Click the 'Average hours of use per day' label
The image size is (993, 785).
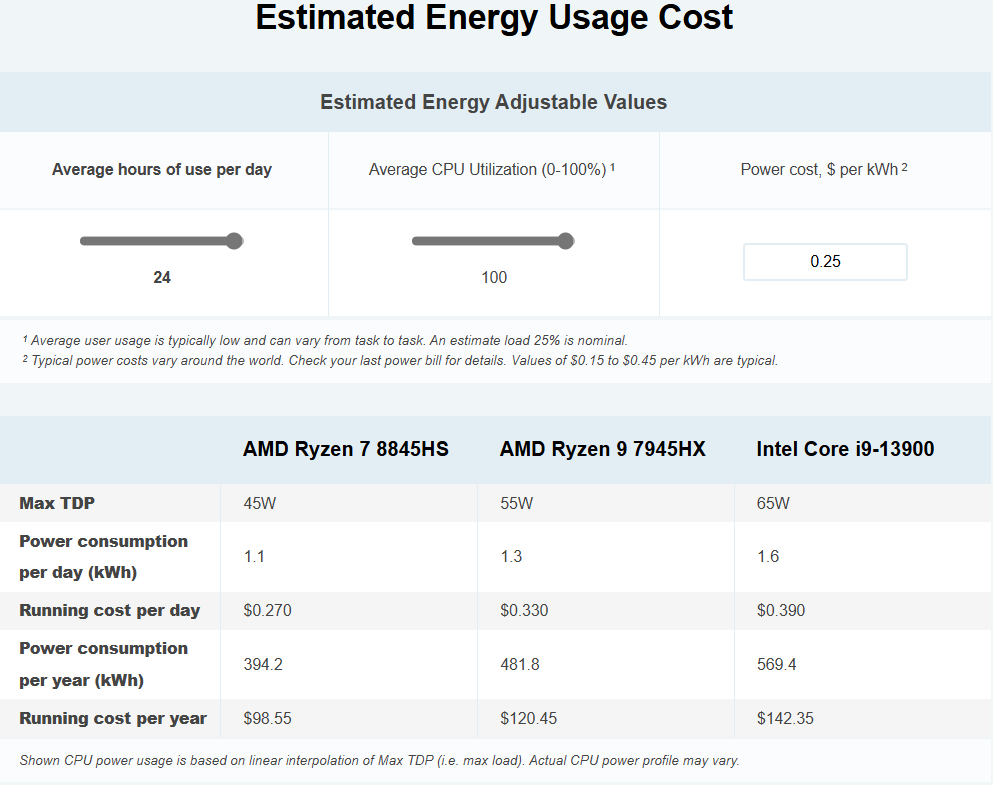click(x=161, y=170)
